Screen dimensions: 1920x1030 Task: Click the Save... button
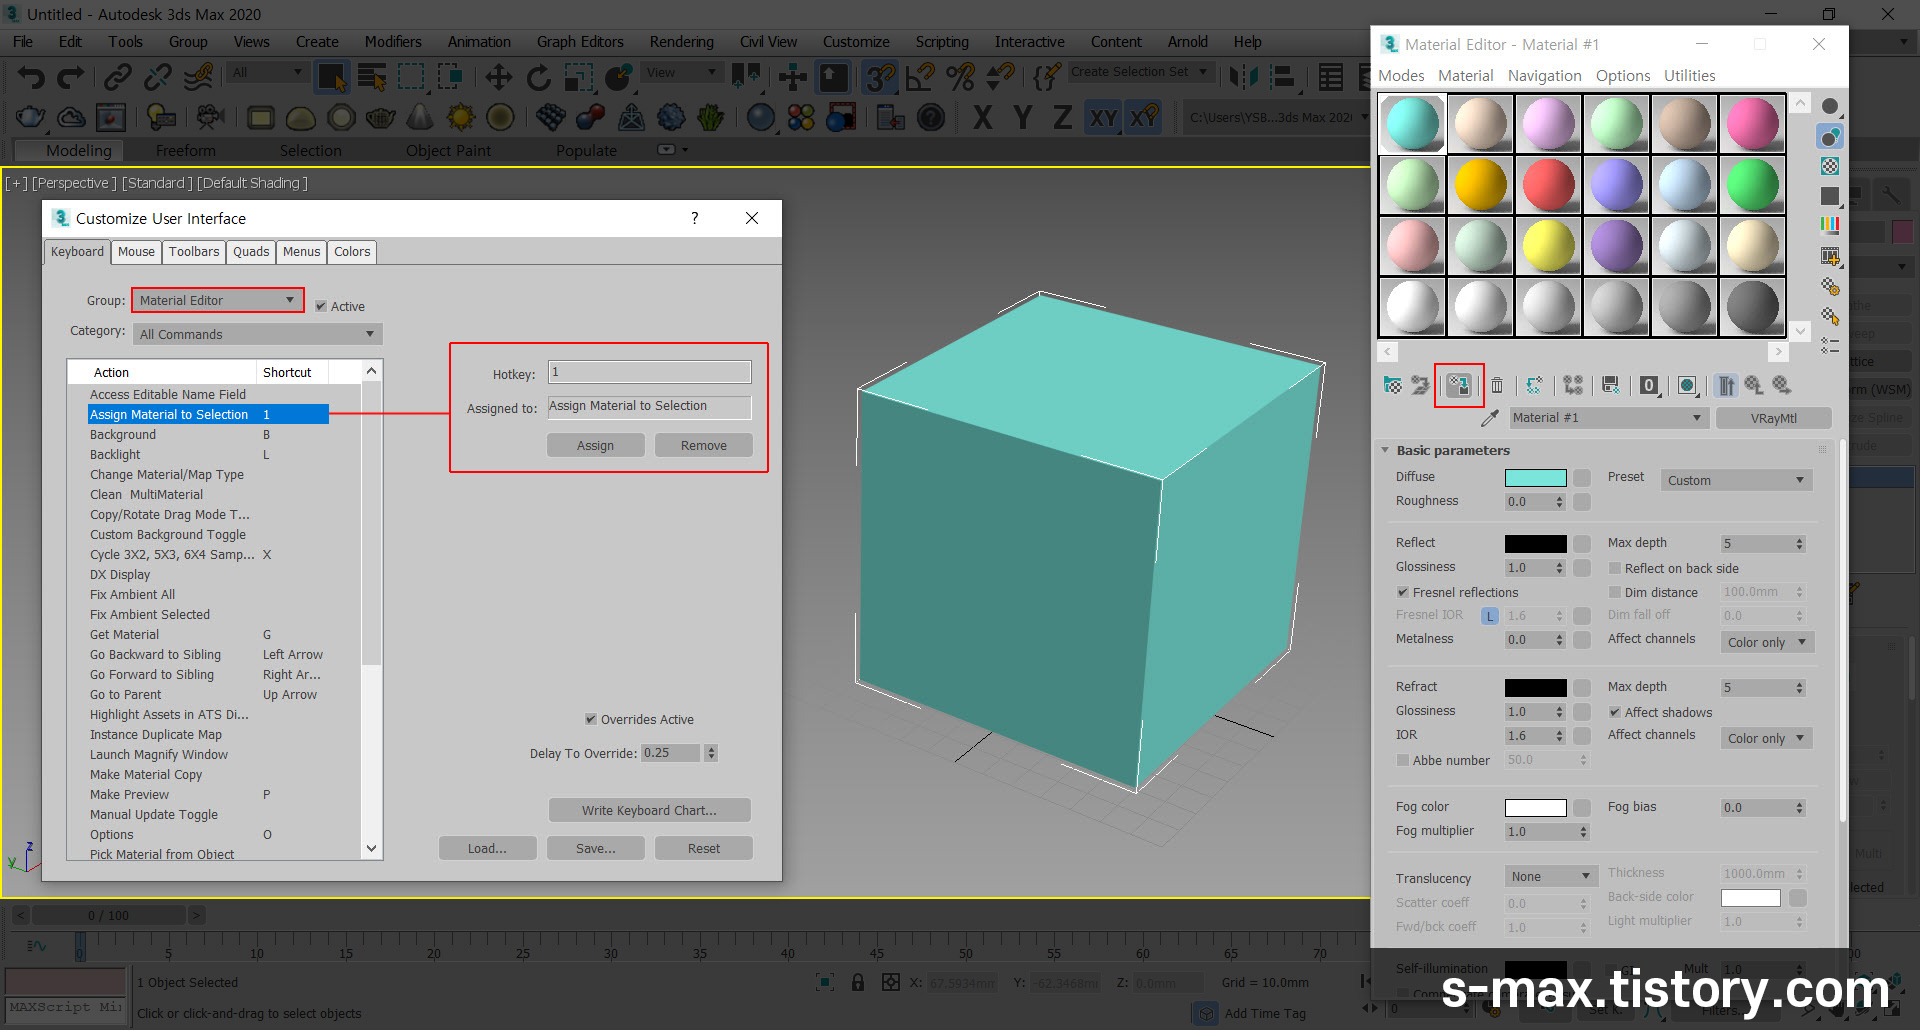(x=595, y=848)
